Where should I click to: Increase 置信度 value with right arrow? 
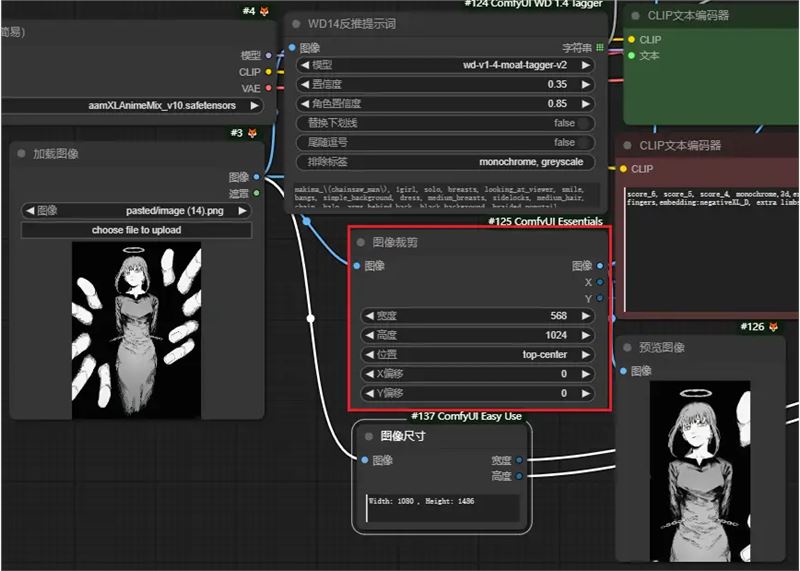coord(586,84)
